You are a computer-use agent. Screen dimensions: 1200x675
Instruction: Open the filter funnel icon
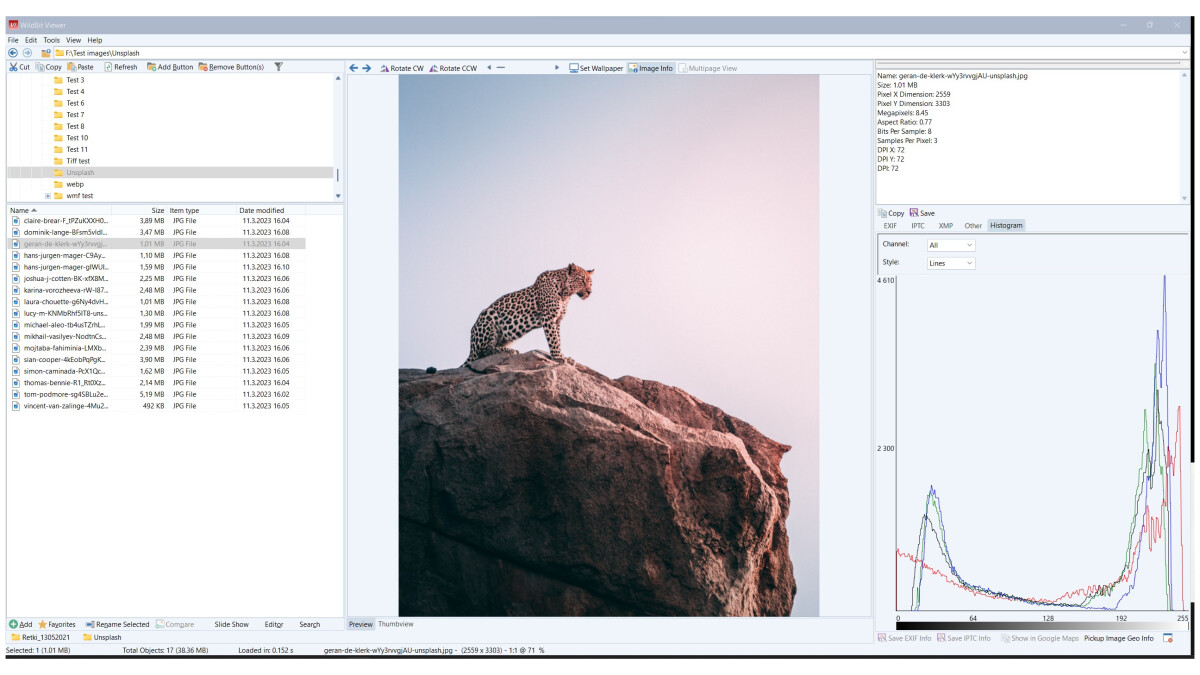point(279,67)
